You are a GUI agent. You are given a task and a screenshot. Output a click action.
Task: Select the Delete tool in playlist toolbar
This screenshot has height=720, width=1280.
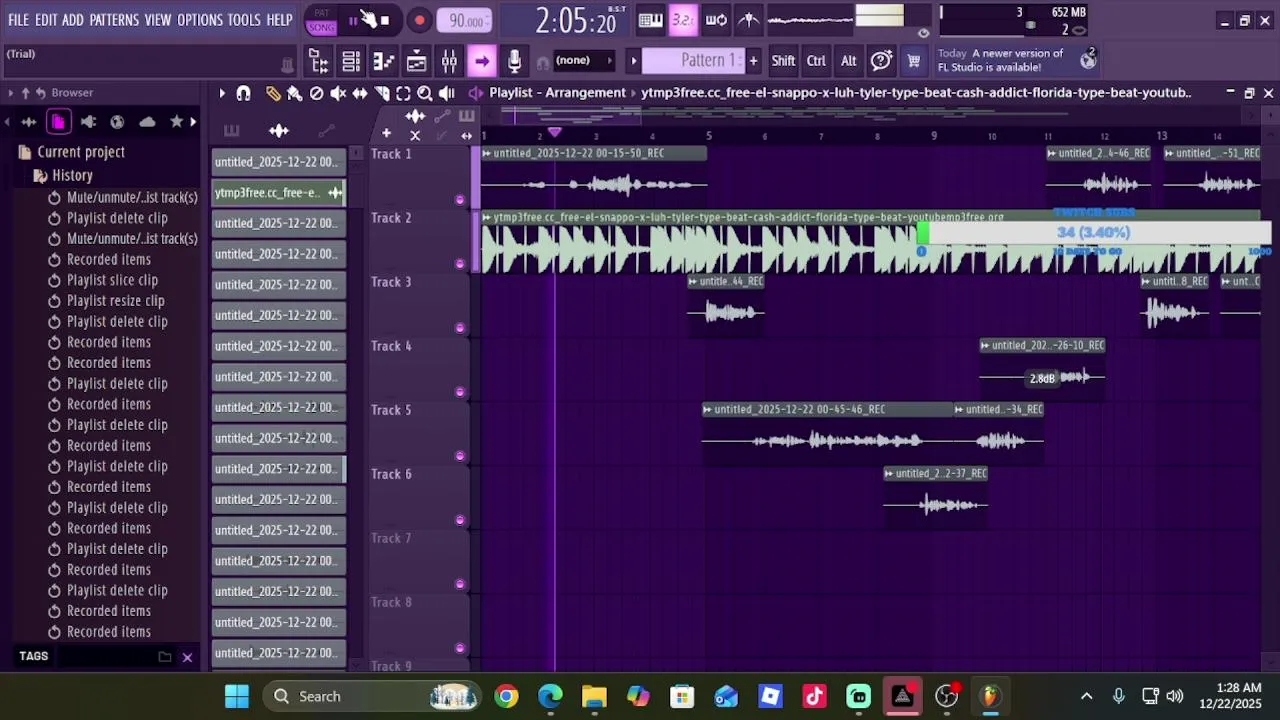[316, 93]
